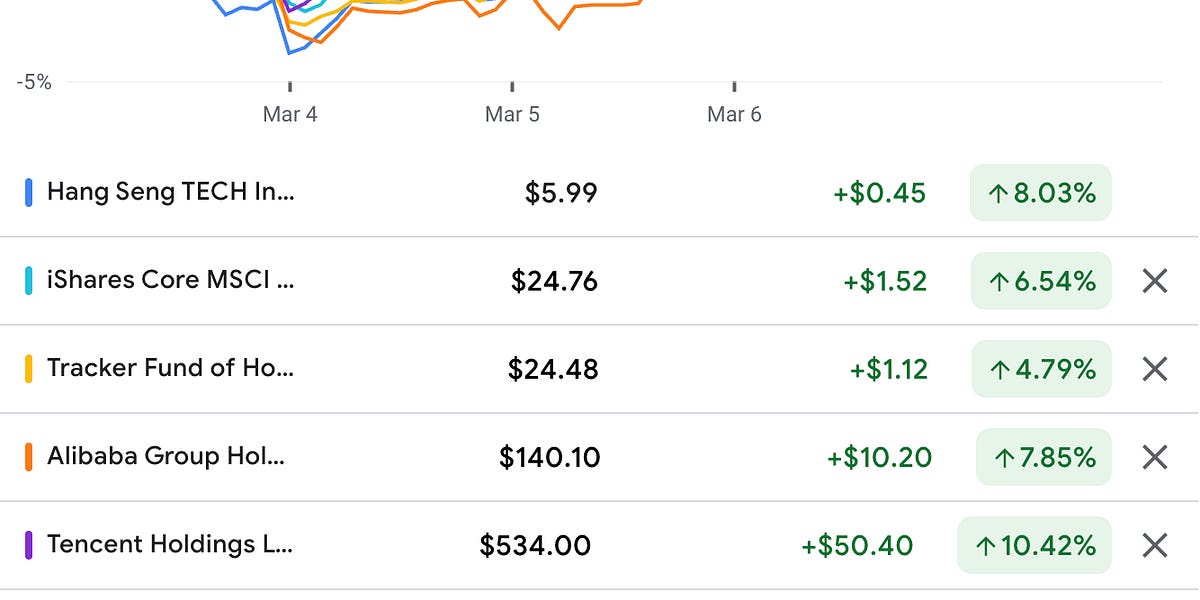Click the orange Alibaba color marker
1200x600 pixels.
tap(29, 456)
